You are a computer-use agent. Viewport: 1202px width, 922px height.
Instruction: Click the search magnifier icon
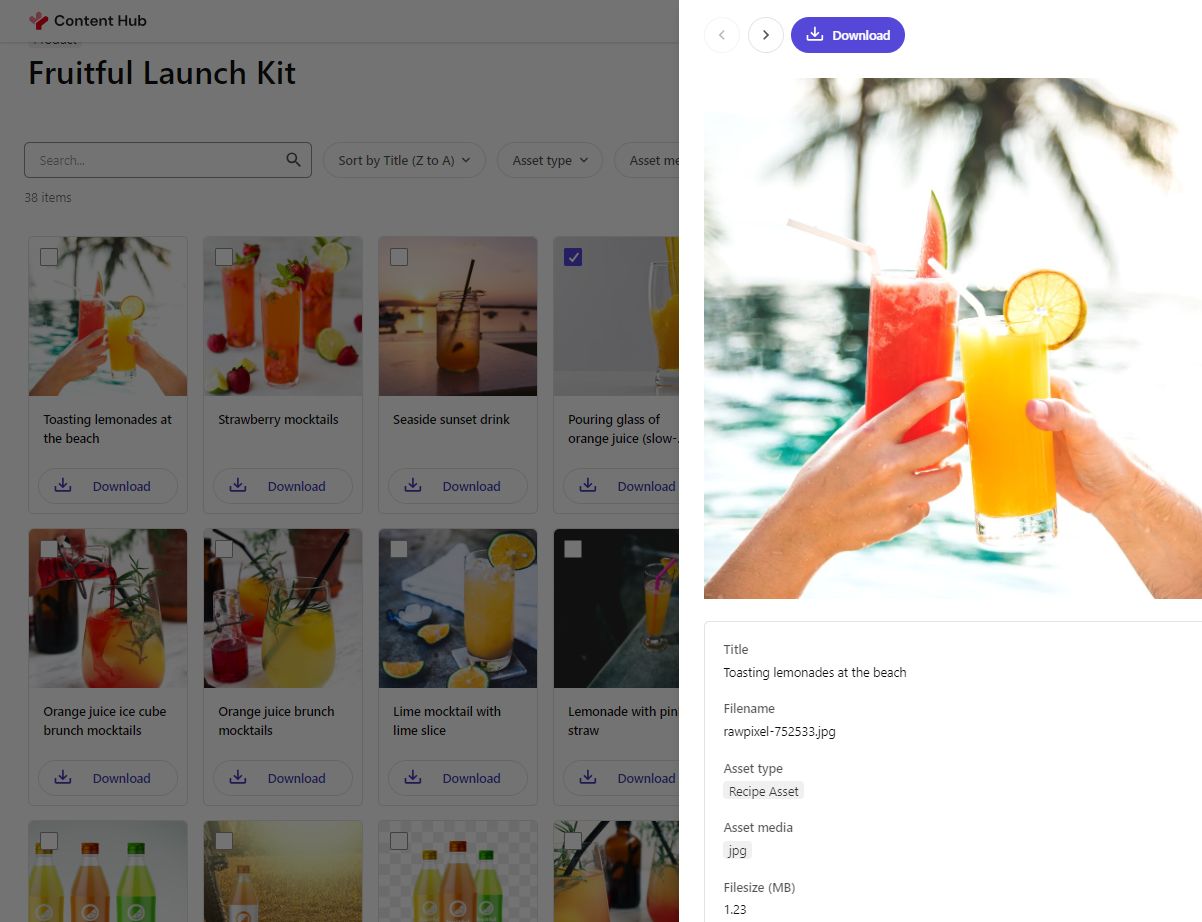tap(293, 160)
